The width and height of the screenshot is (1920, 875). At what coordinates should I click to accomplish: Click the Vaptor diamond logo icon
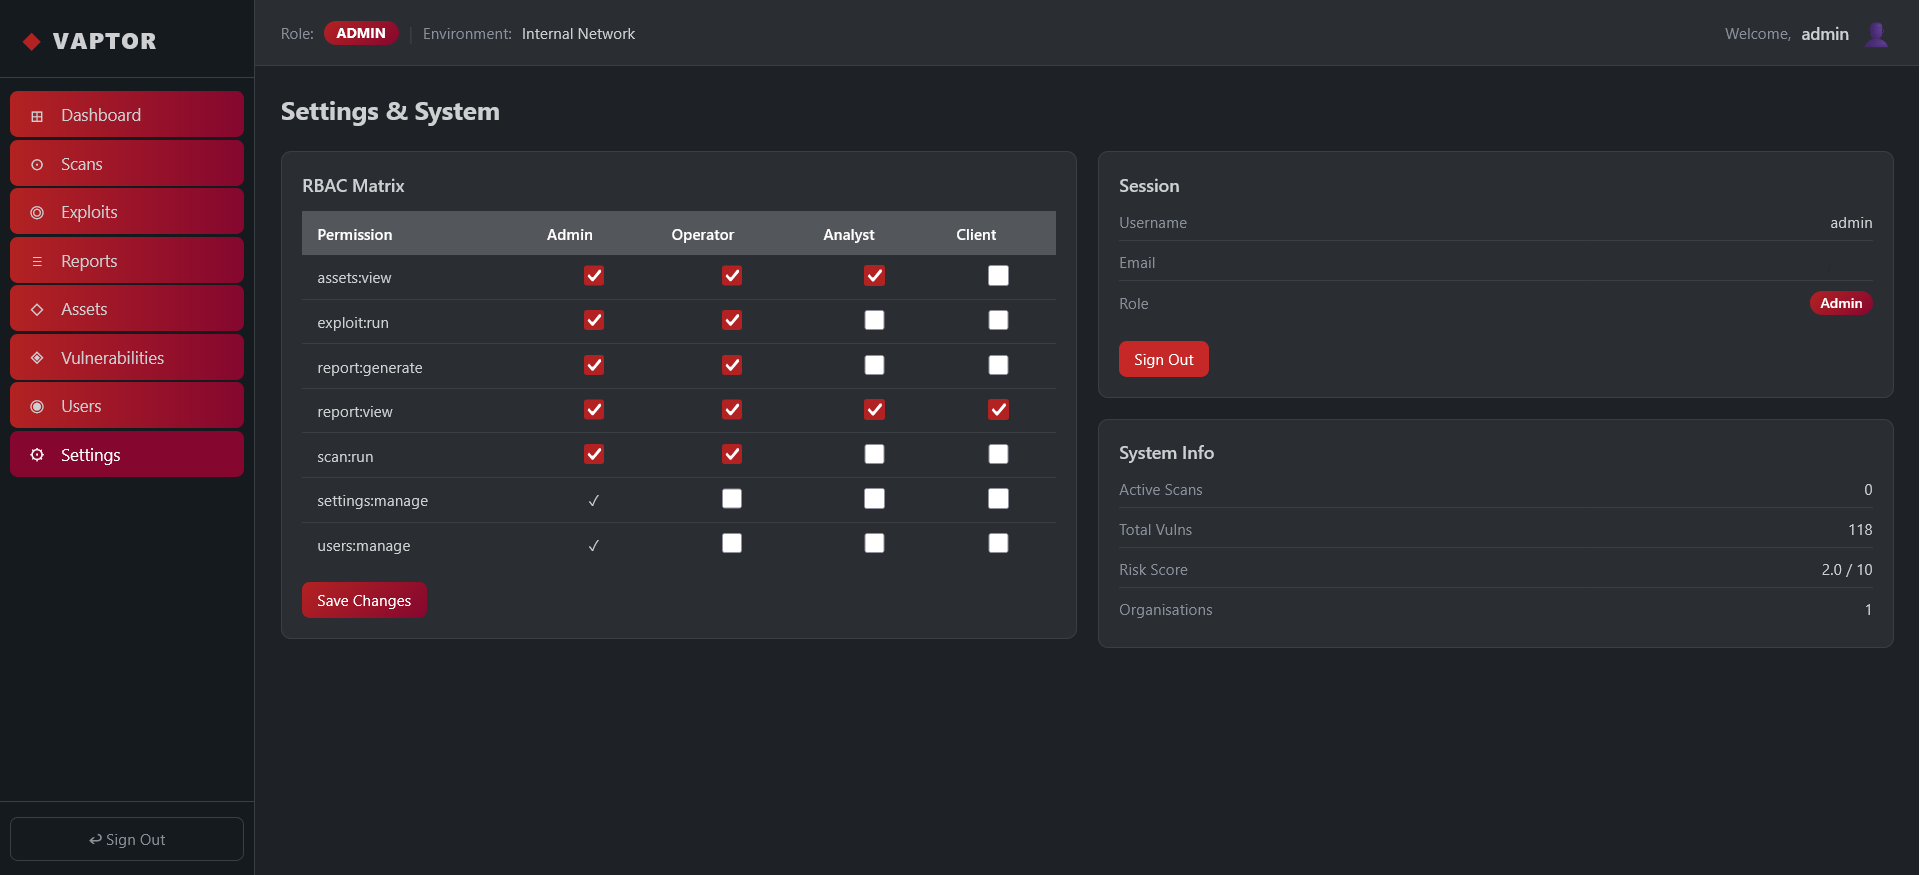point(32,41)
